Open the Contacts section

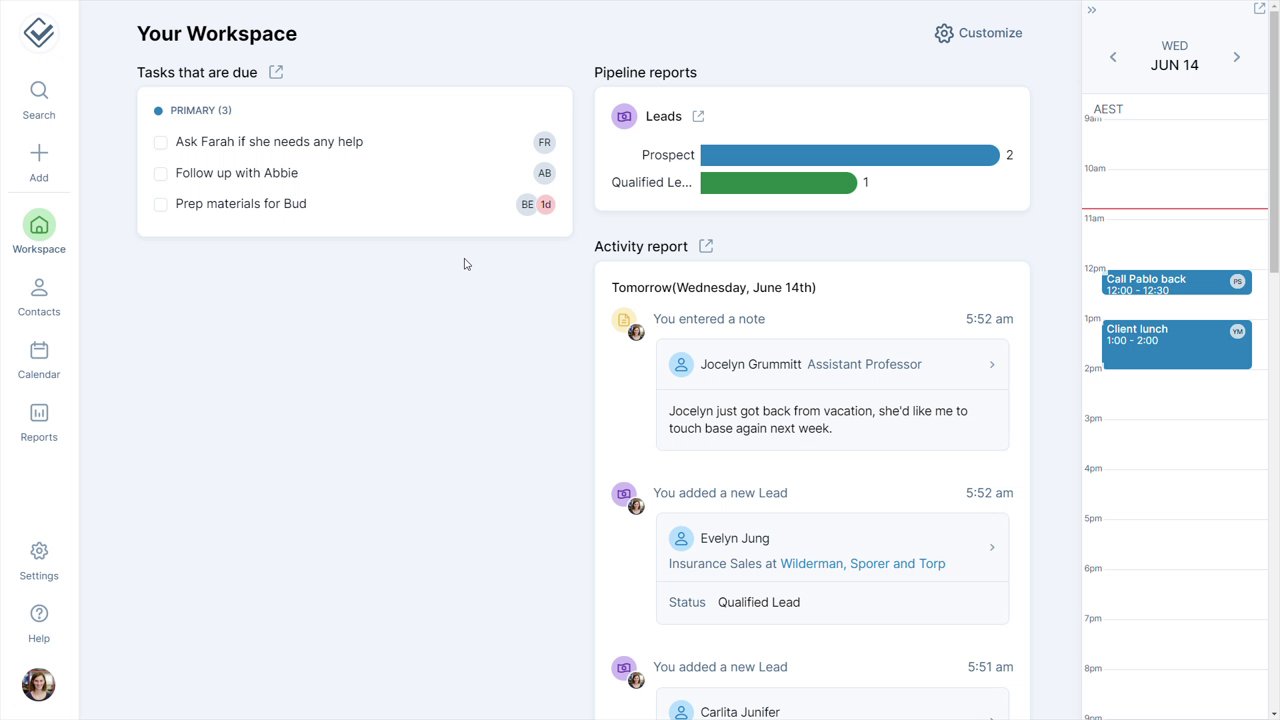(39, 297)
